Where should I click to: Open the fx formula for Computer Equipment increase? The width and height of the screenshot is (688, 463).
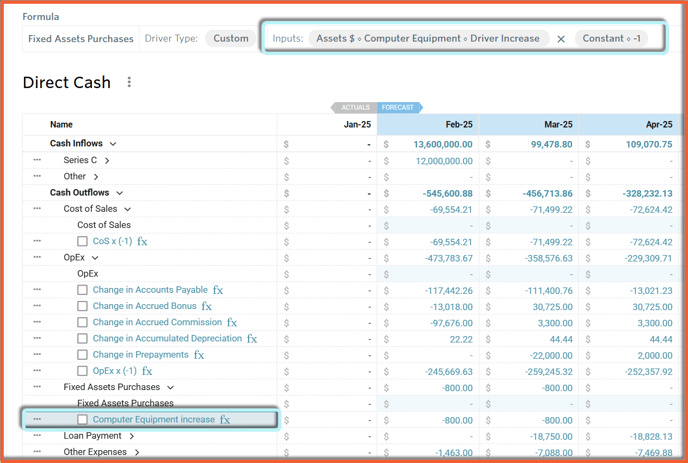225,420
